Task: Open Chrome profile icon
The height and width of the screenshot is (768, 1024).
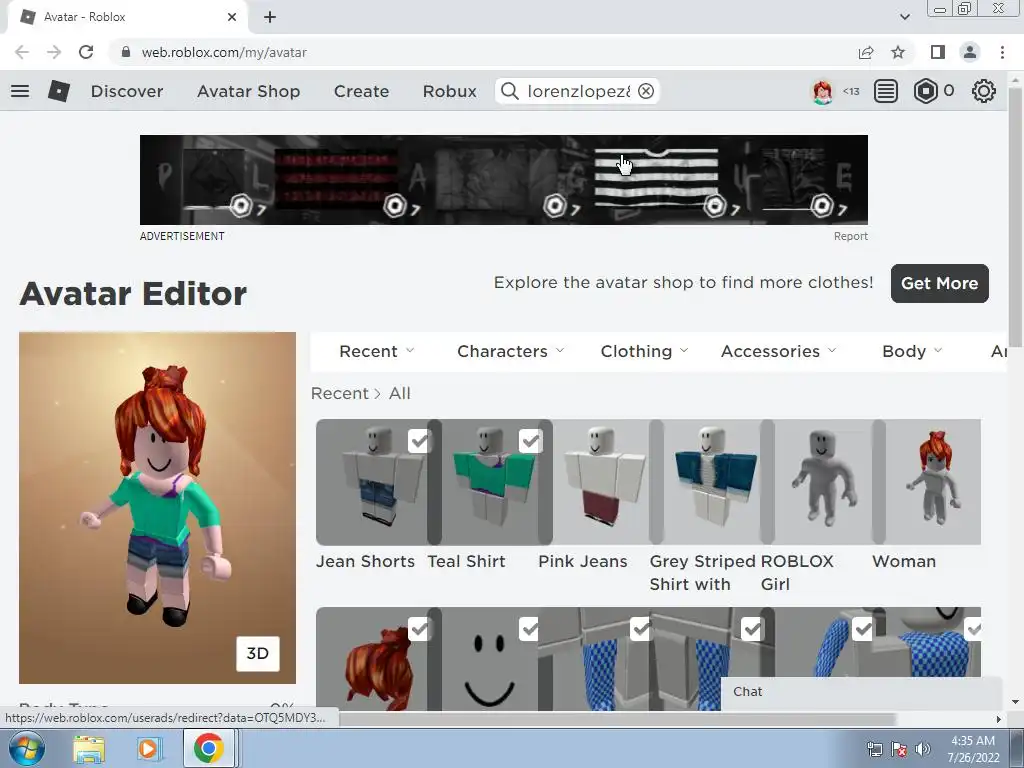Action: [970, 52]
